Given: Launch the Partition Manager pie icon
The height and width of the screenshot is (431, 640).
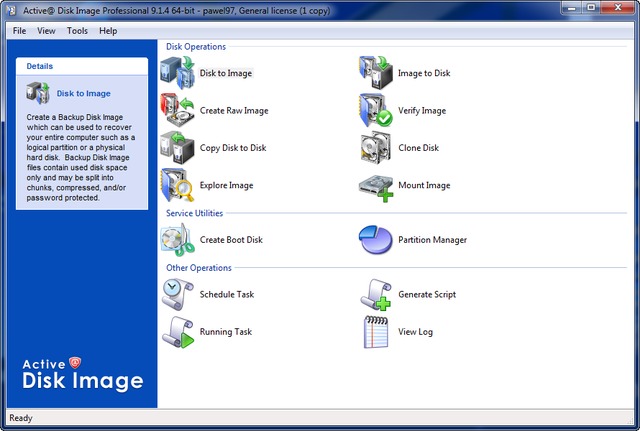Looking at the screenshot, I should click(x=374, y=240).
